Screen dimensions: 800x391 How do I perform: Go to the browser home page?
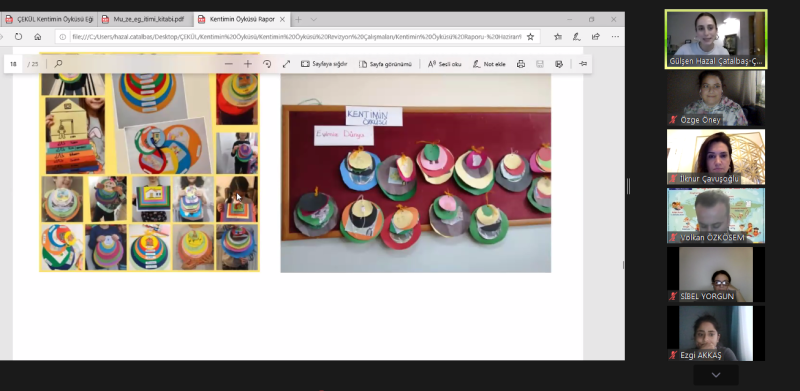coord(37,37)
